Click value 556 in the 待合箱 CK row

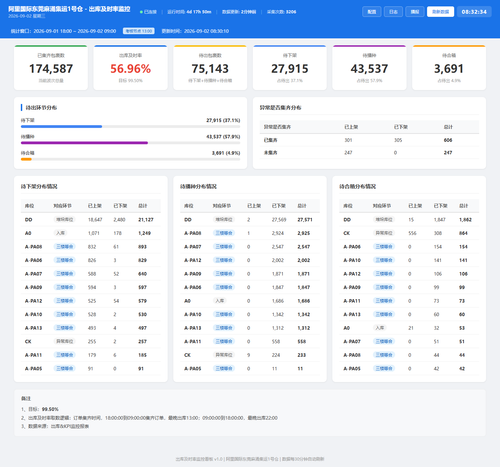point(412,233)
